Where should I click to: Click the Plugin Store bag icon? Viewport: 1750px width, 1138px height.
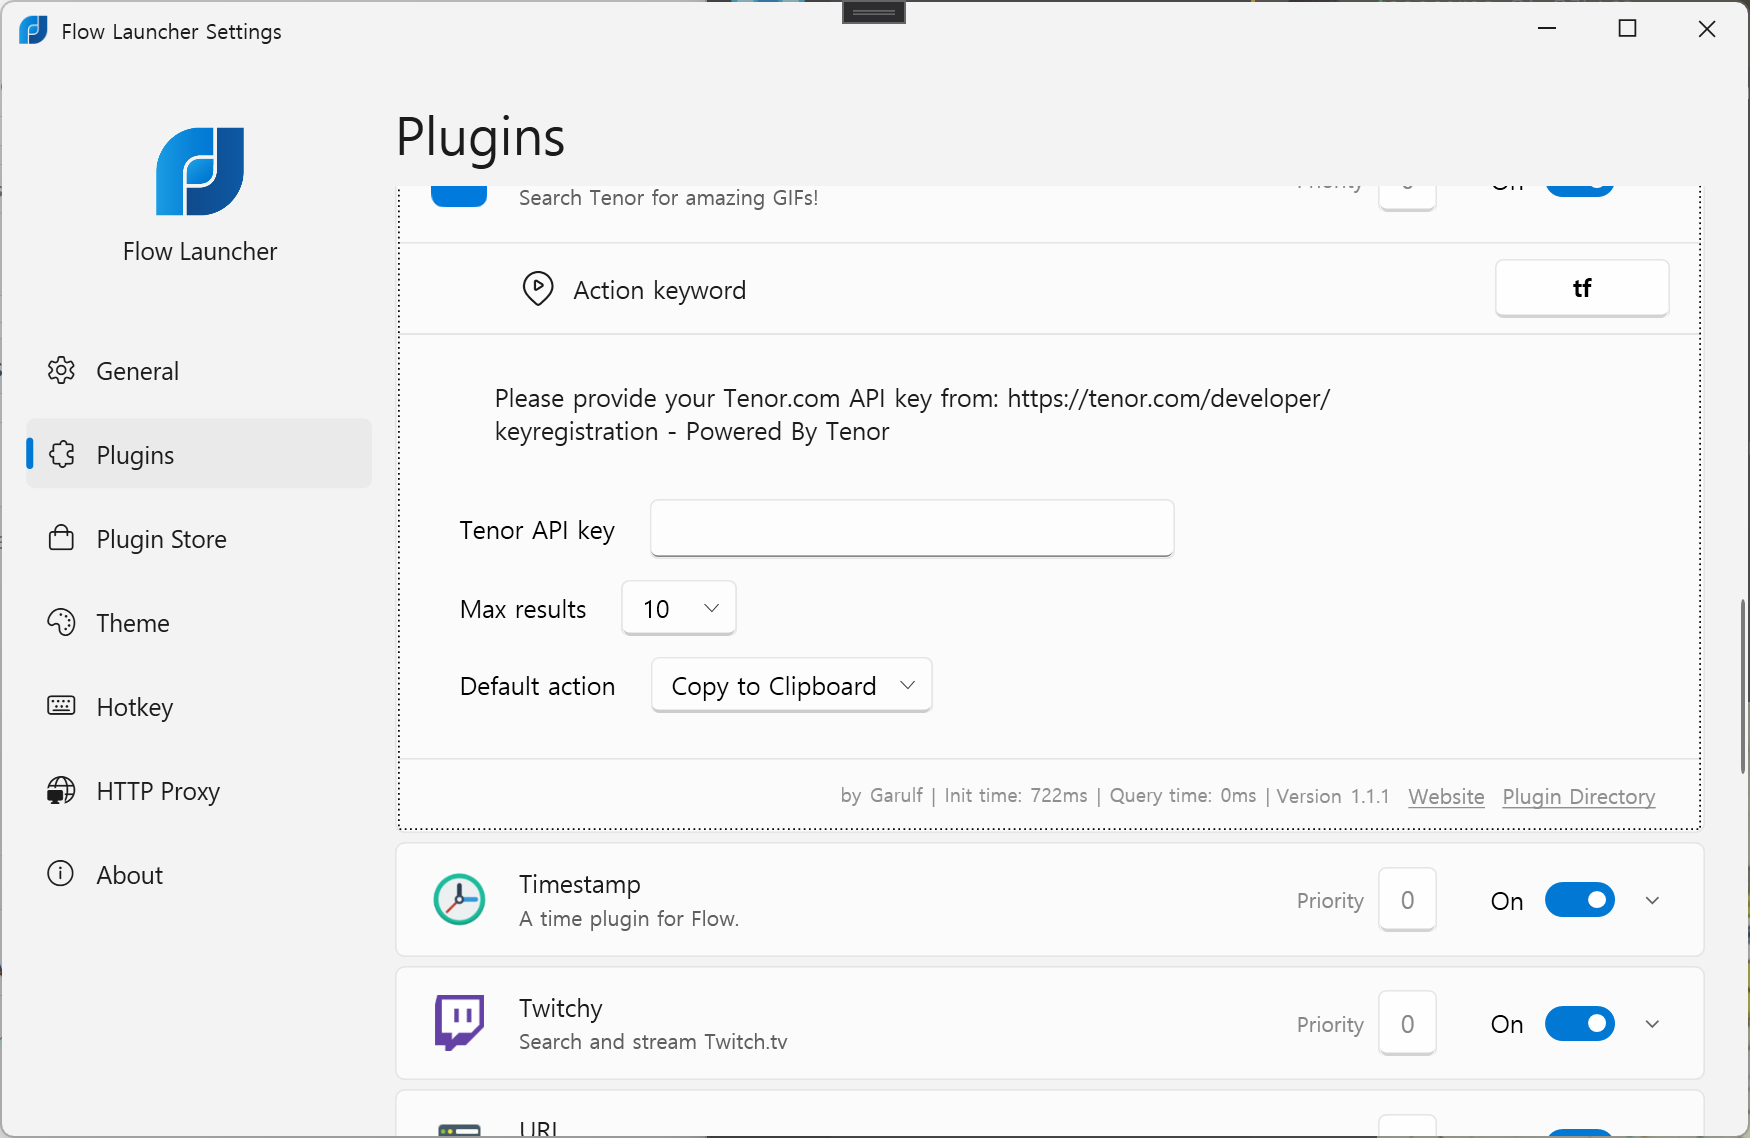[x=61, y=538]
